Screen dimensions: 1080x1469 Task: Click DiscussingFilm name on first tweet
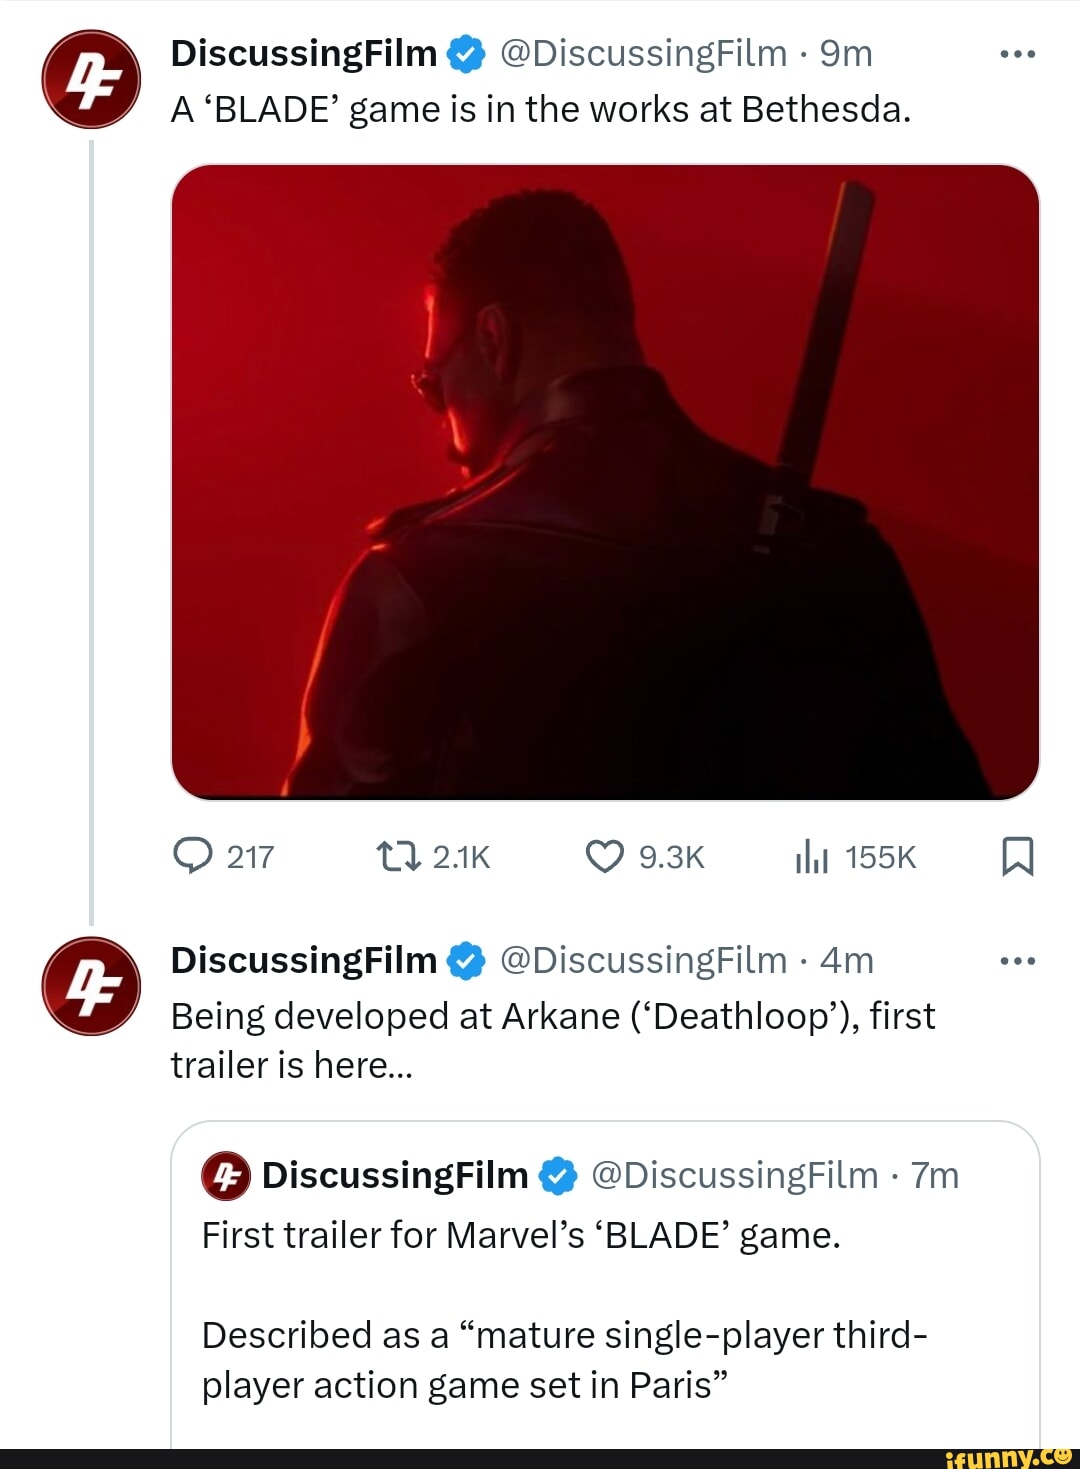point(304,53)
